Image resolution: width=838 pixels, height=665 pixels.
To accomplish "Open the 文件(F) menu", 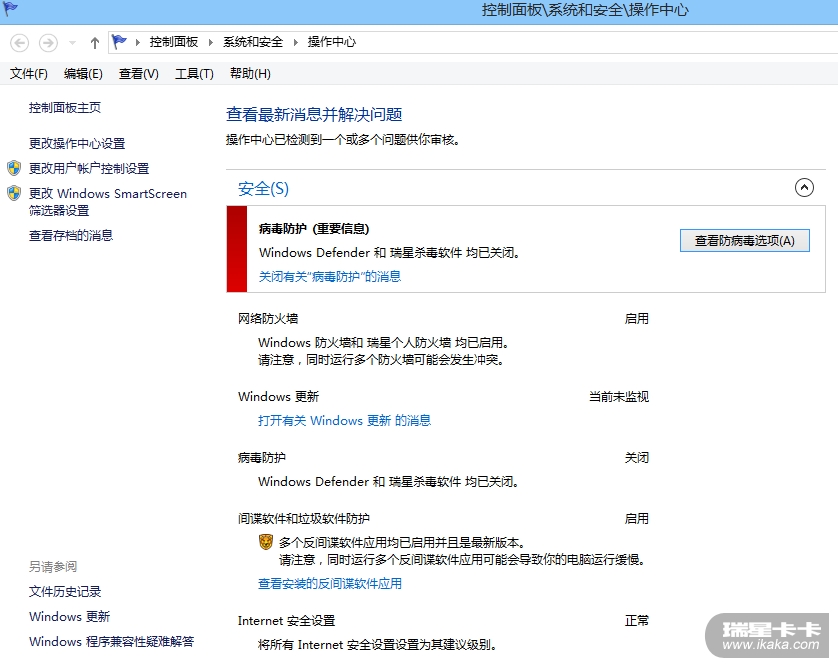I will point(28,74).
